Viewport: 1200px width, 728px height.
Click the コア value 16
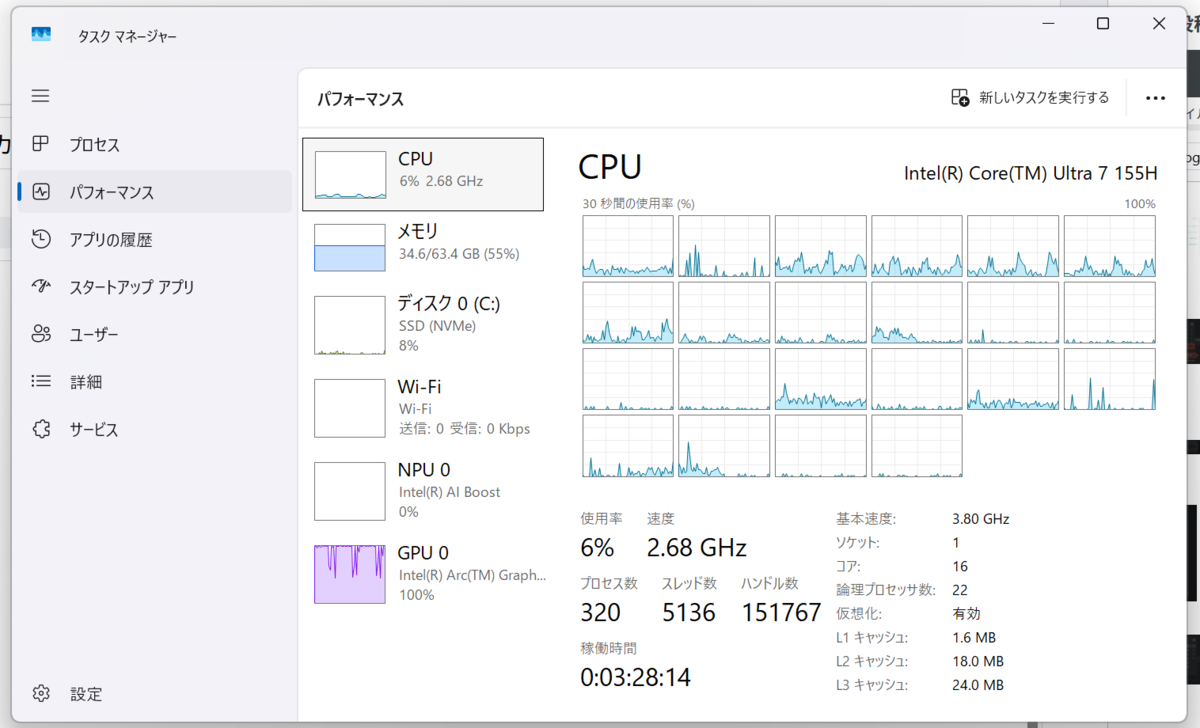pyautogui.click(x=960, y=566)
